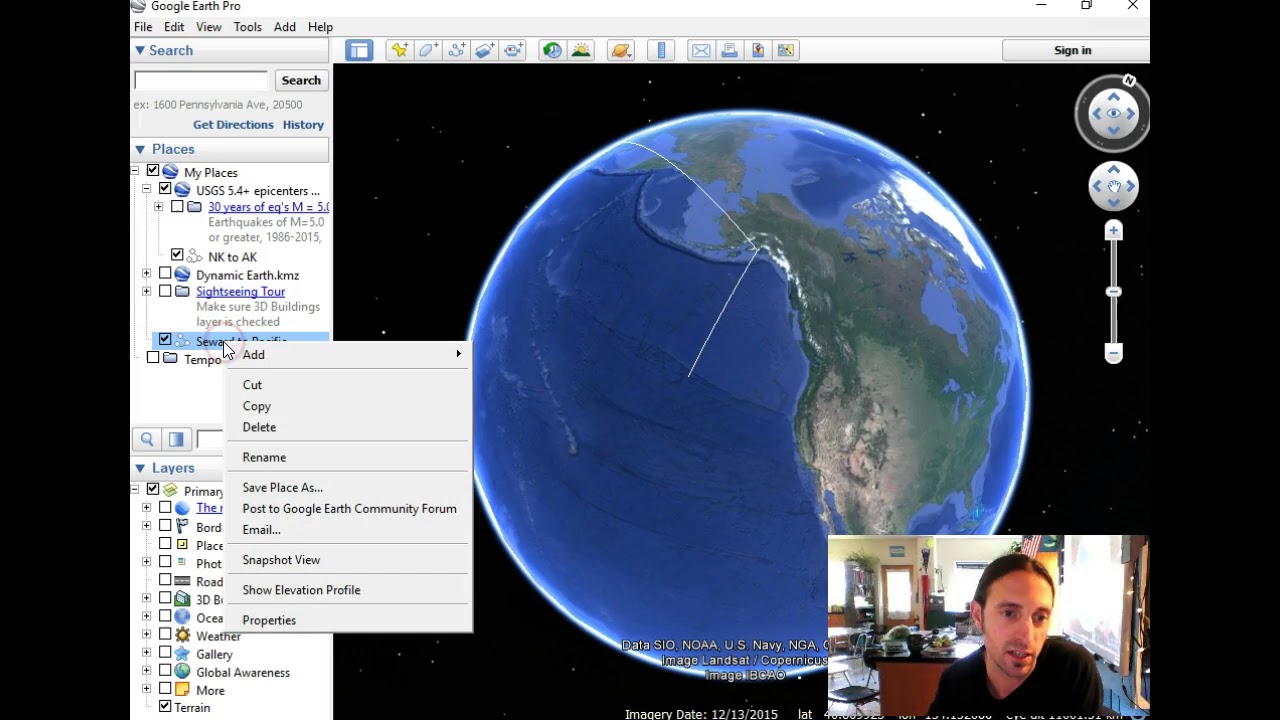Collapse the USGS 5.4+ epicenters node

click(147, 189)
